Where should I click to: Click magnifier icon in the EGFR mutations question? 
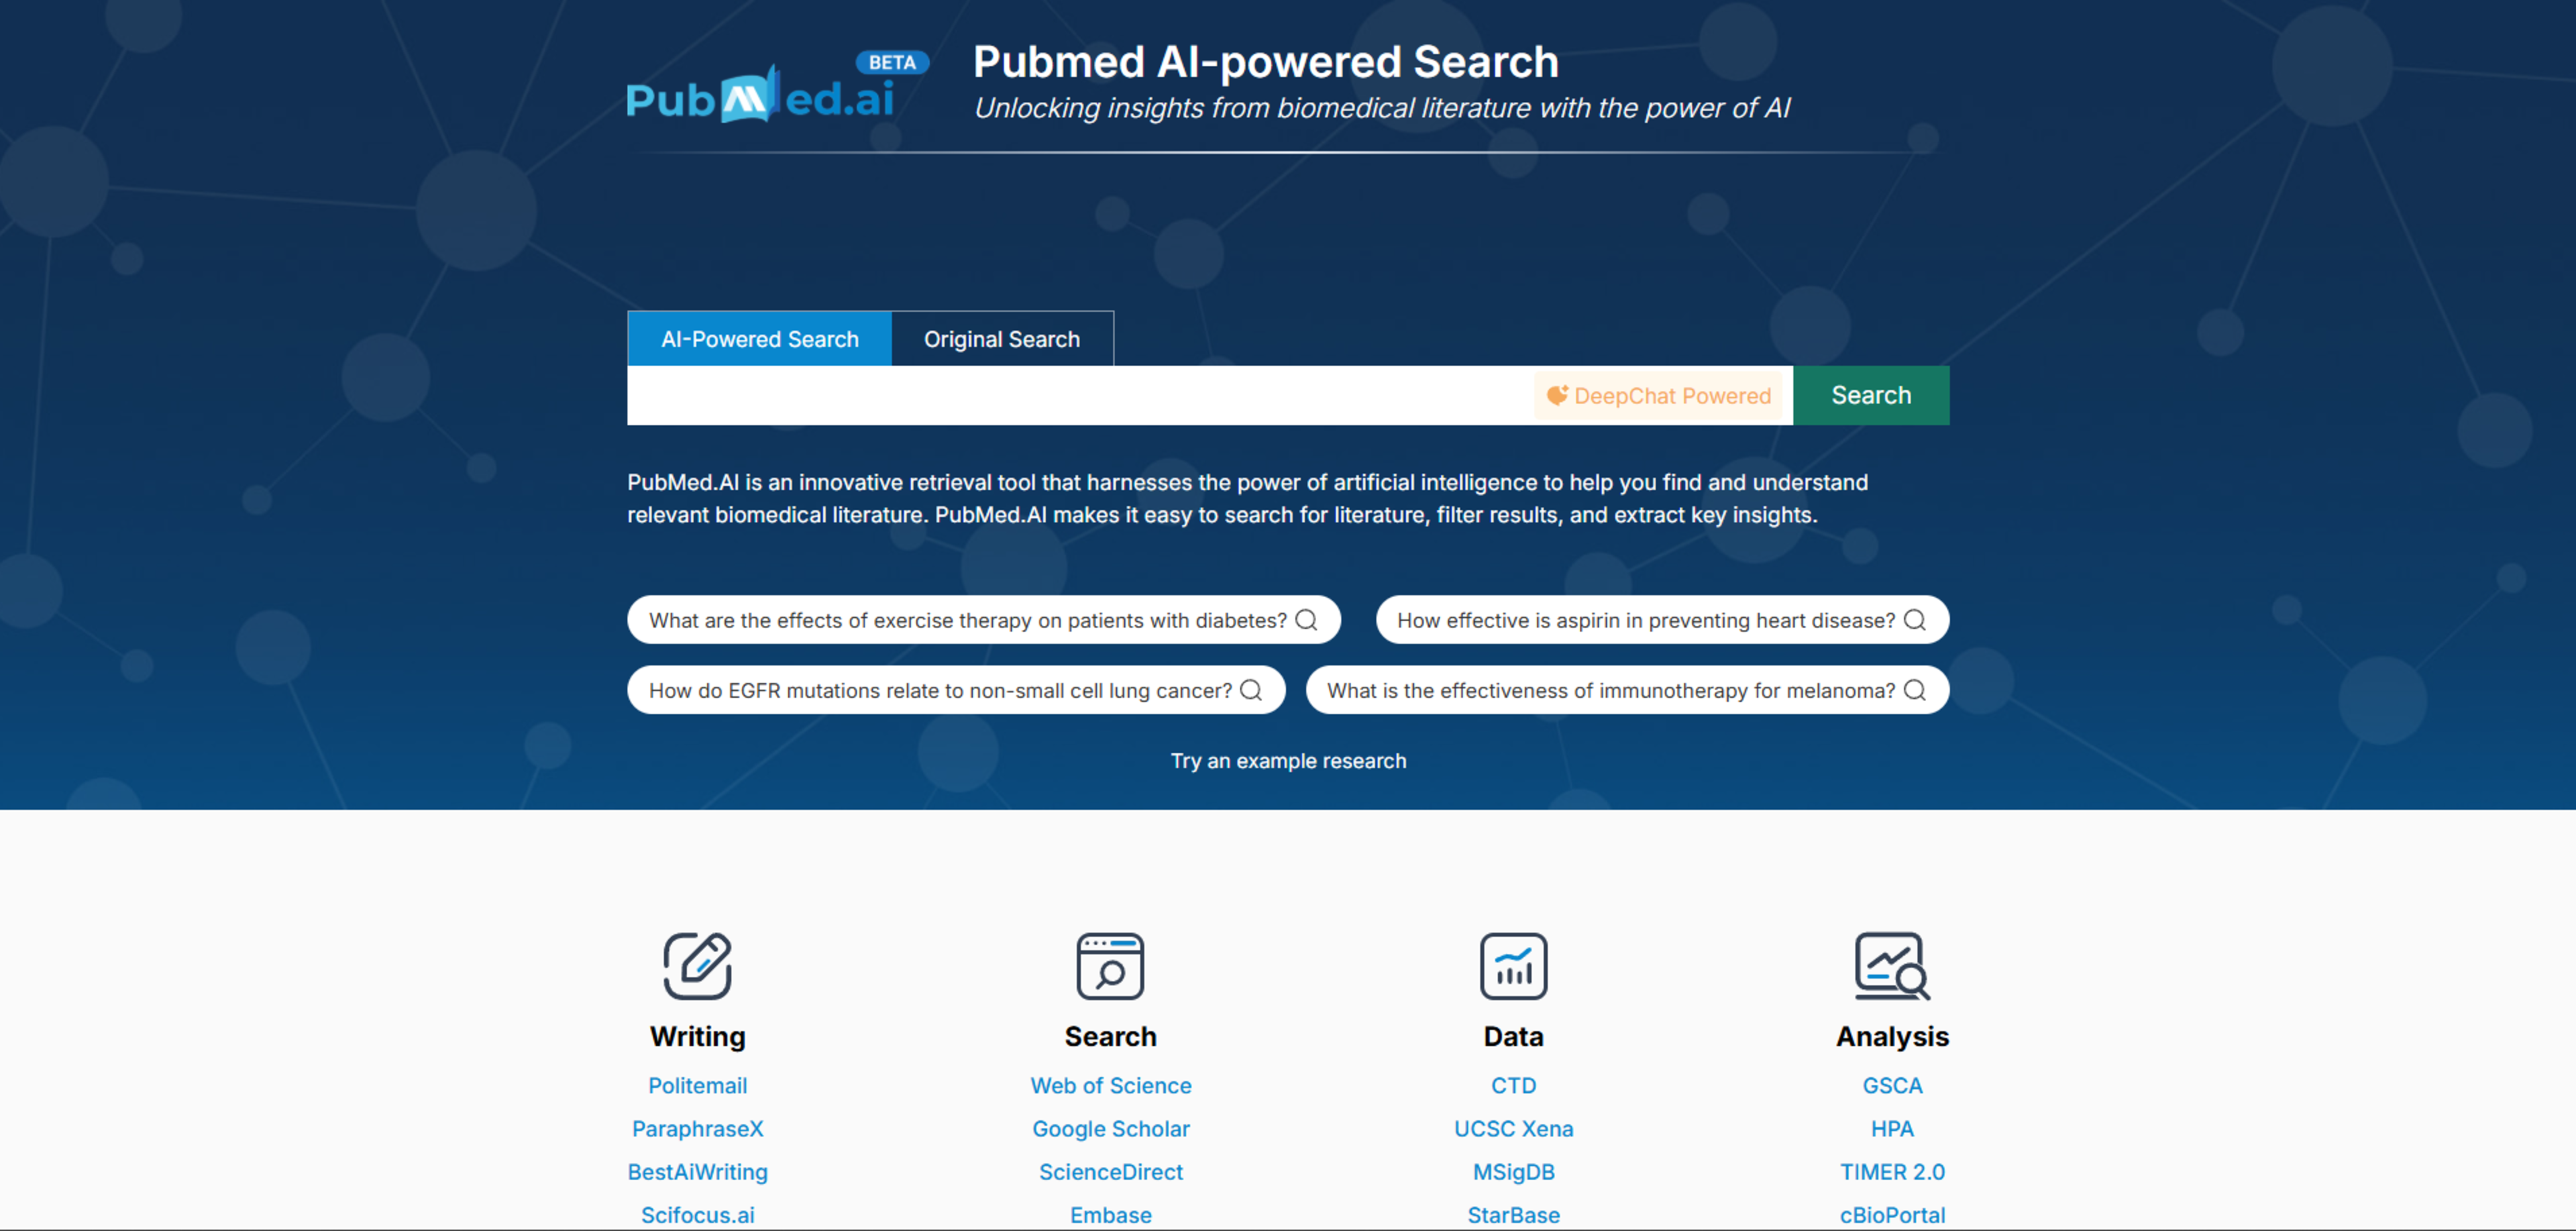pyautogui.click(x=1251, y=690)
